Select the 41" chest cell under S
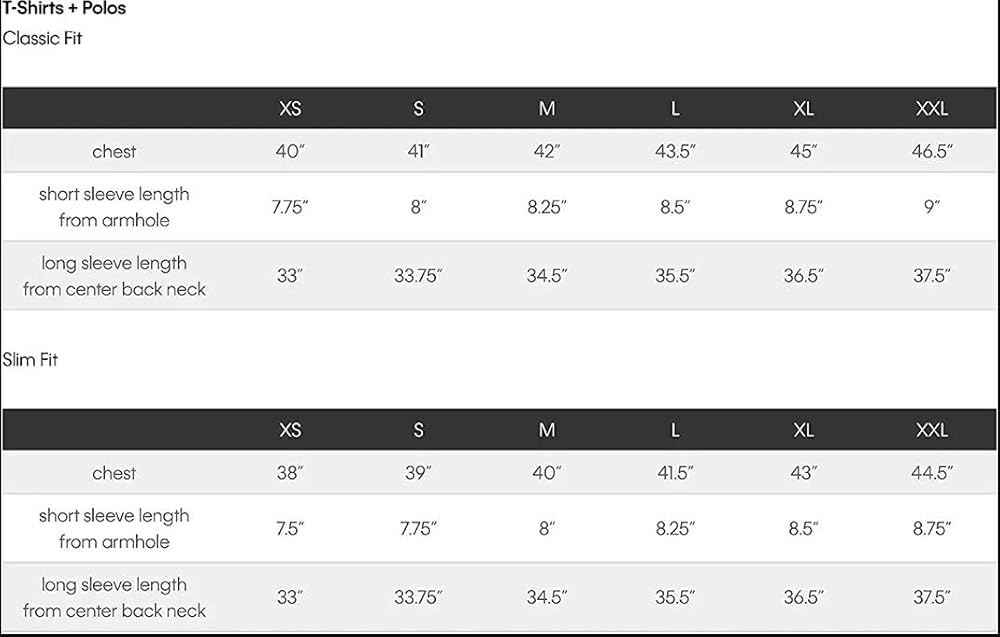The image size is (1000, 637). pyautogui.click(x=418, y=152)
